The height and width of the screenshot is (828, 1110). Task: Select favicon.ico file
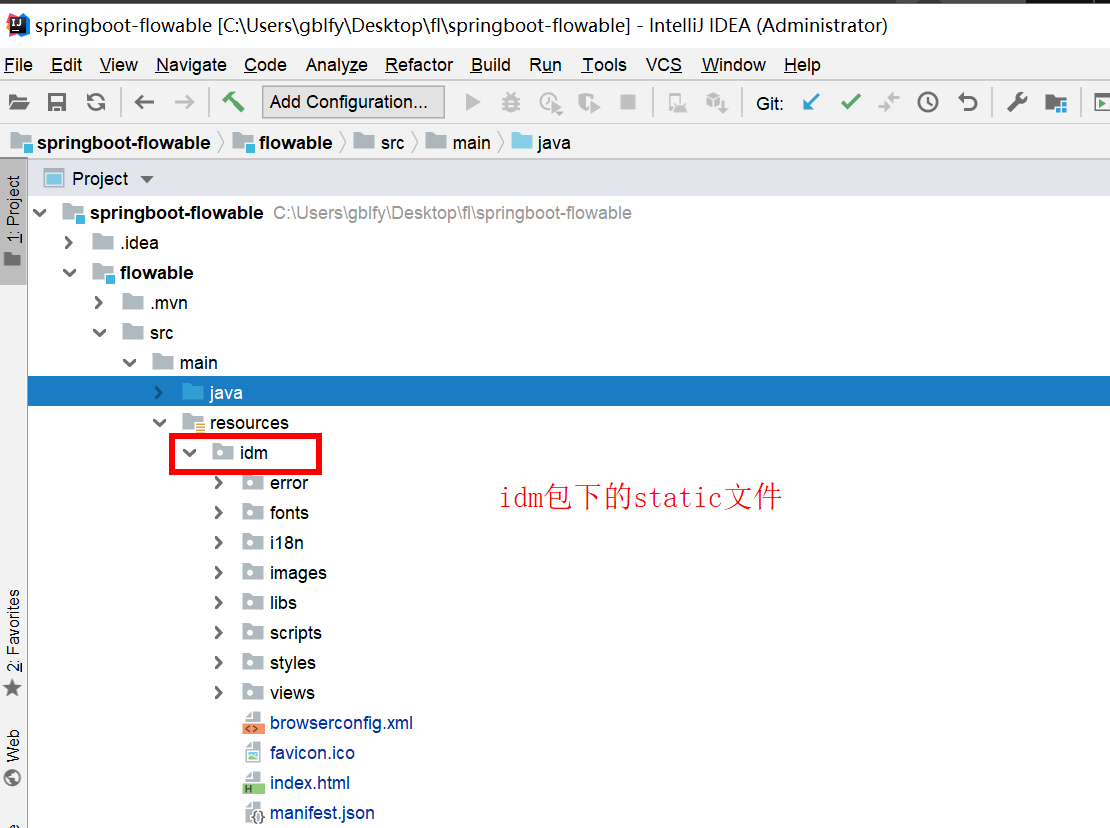pyautogui.click(x=311, y=753)
